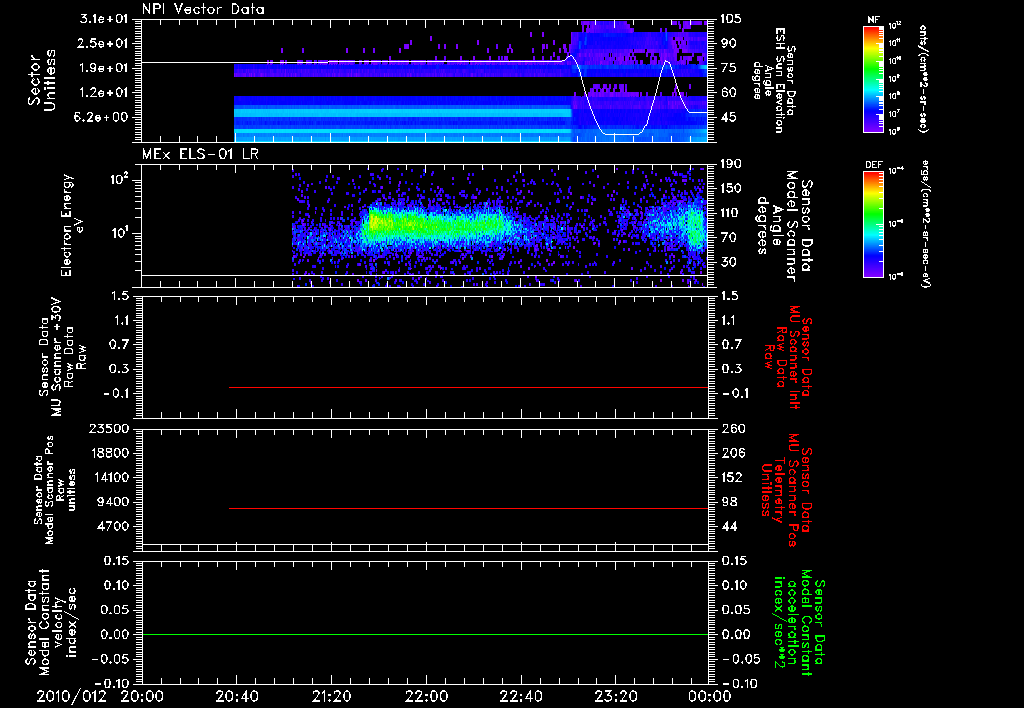Viewport: 1024px width, 708px height.
Task: Click the '150' scanner angle axis value
Action: pyautogui.click(x=732, y=188)
